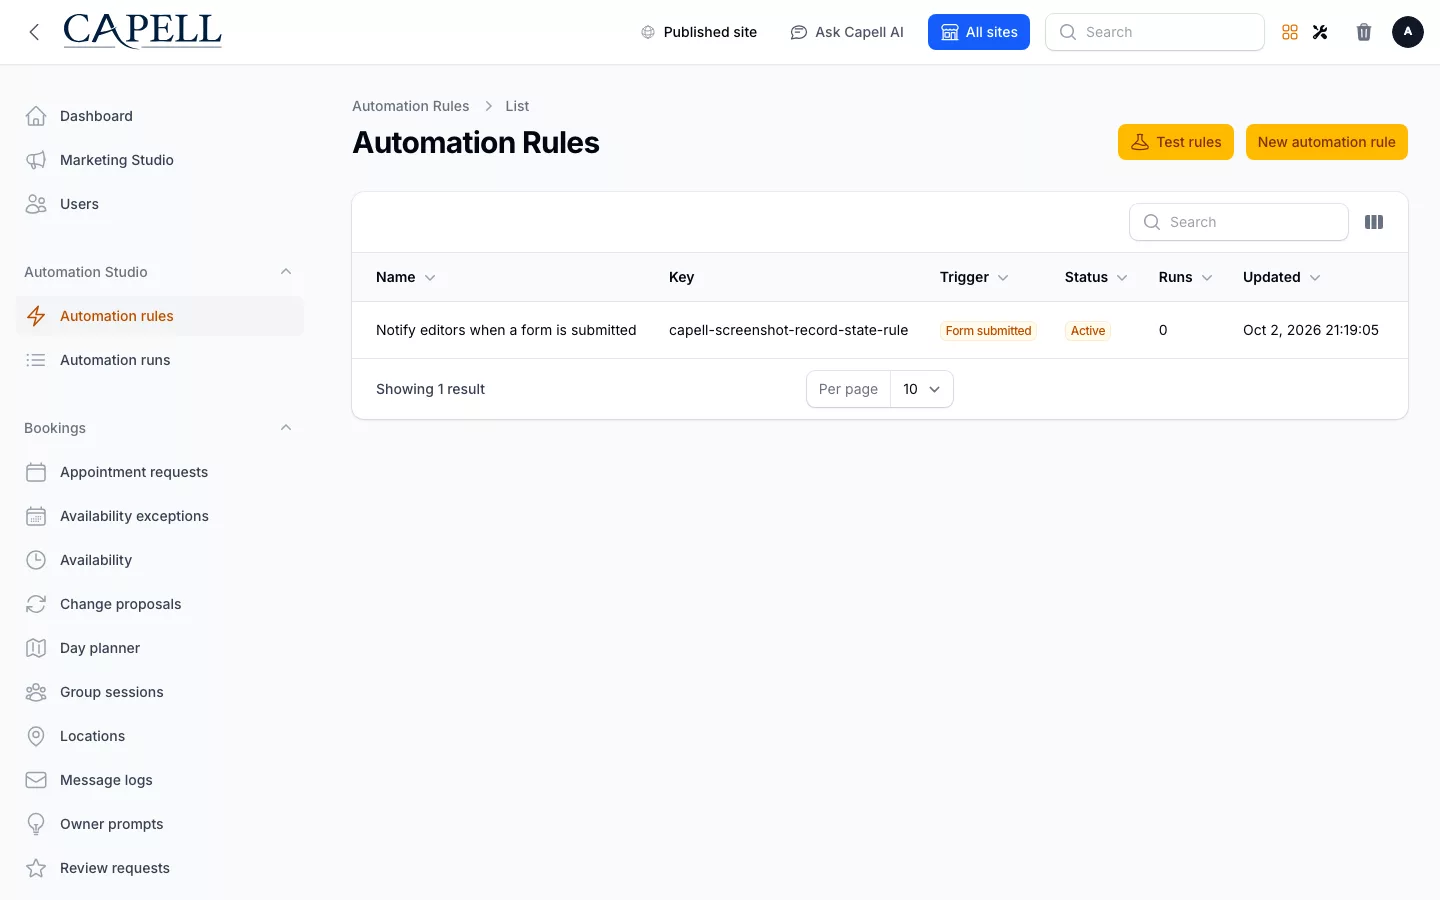
Task: Open Group sessions in sidebar
Action: pyautogui.click(x=160, y=692)
